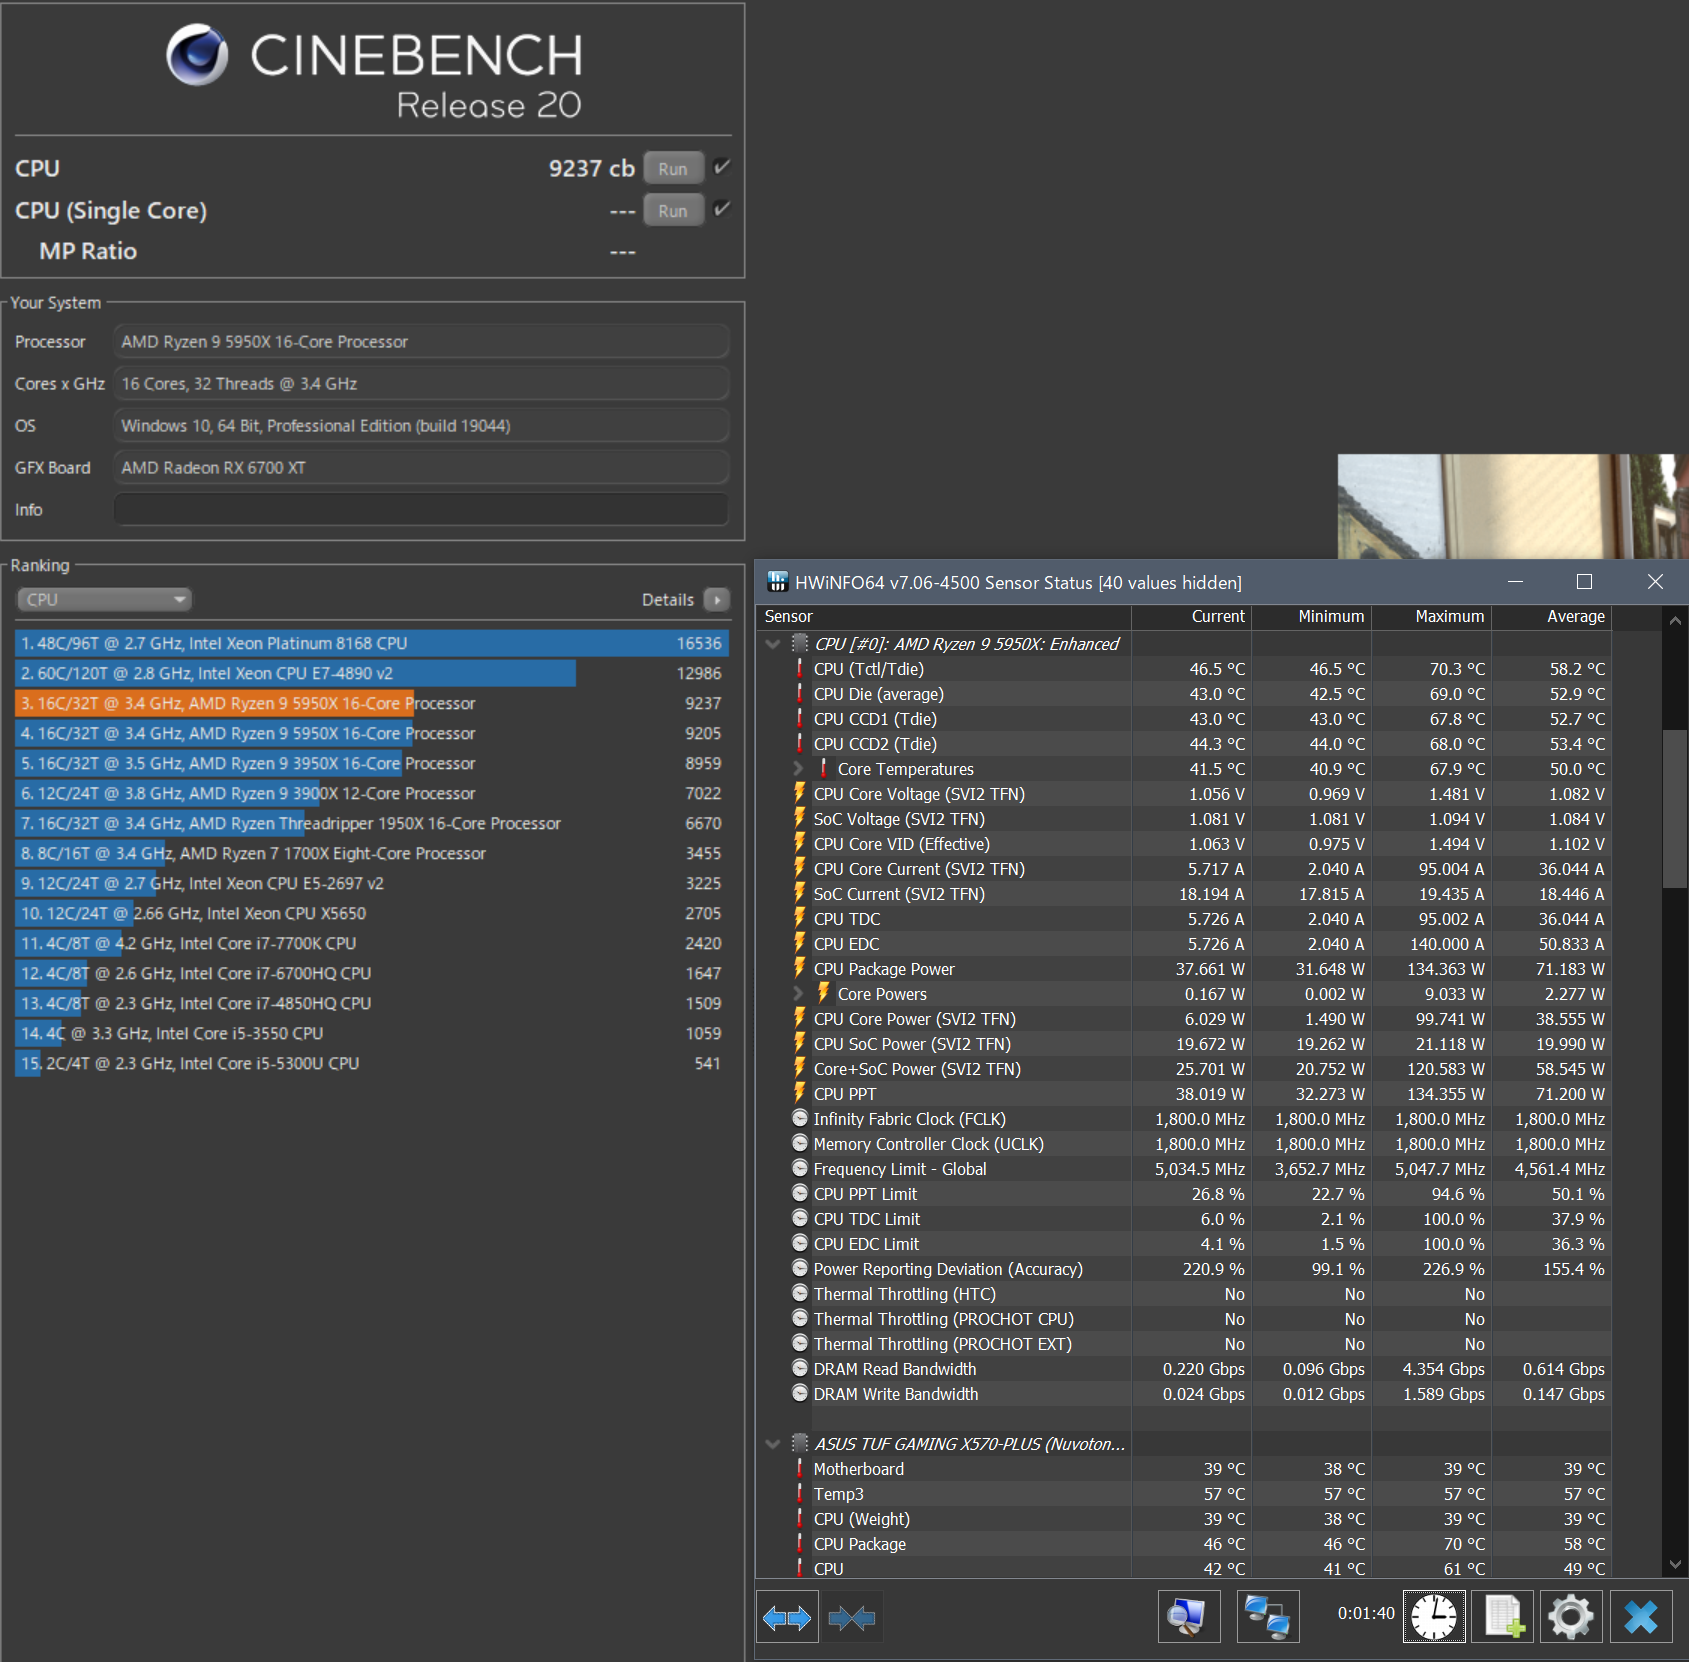Close sensors with the blue X icon
This screenshot has height=1662, width=1689.
coord(1641,1616)
